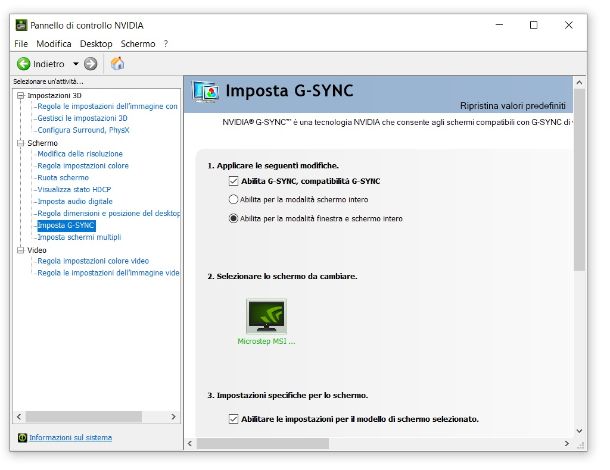
Task: Open the Desktop menu
Action: (96, 44)
